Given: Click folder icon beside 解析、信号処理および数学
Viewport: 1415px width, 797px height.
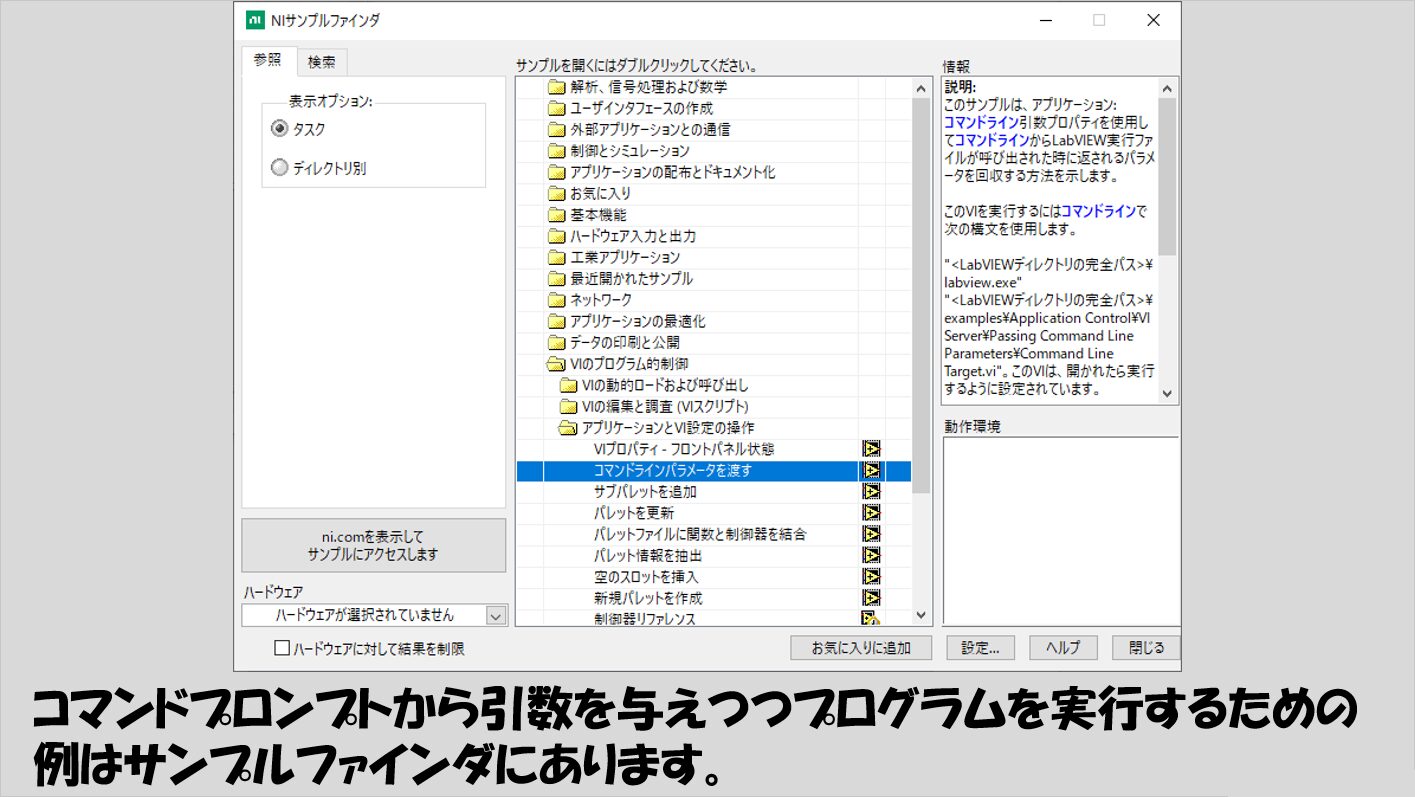Looking at the screenshot, I should pyautogui.click(x=557, y=87).
